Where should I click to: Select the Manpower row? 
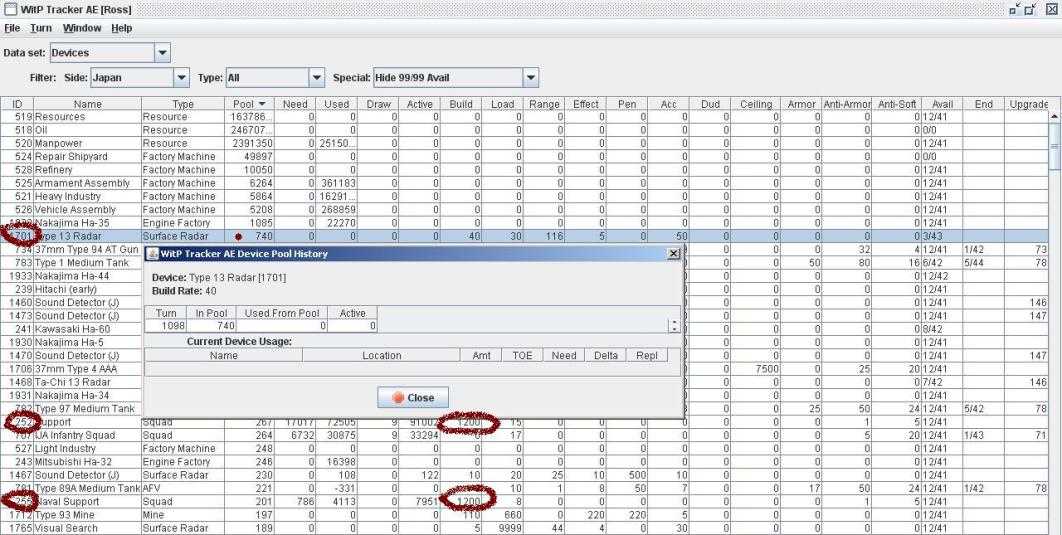pos(525,144)
